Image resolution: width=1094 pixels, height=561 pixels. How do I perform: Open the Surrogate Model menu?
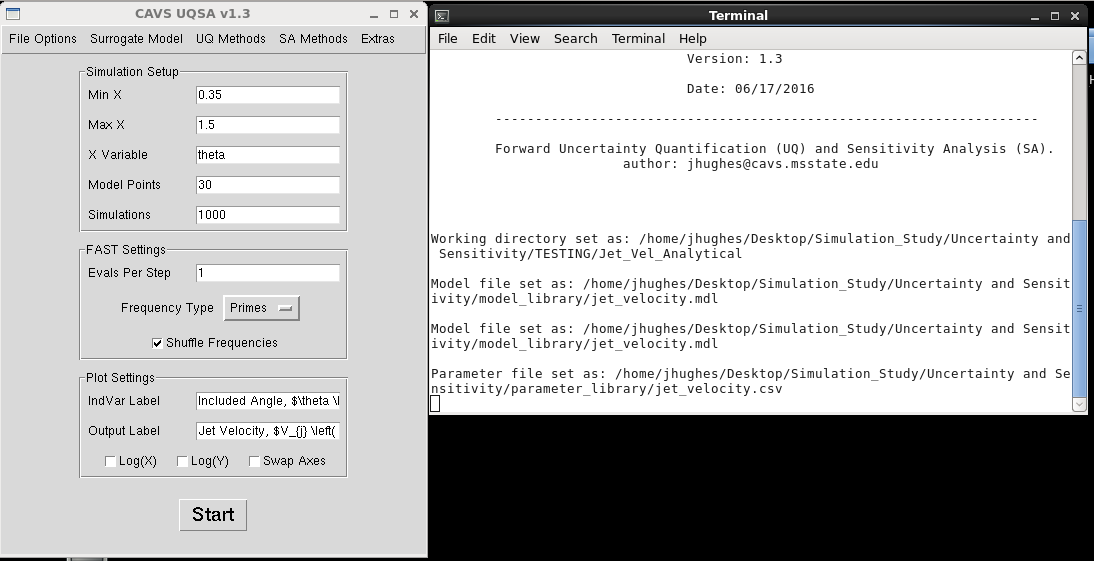tap(136, 39)
